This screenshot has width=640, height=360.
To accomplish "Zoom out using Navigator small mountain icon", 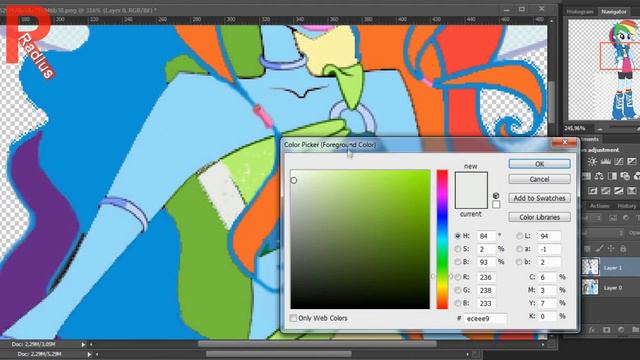I will click(600, 129).
